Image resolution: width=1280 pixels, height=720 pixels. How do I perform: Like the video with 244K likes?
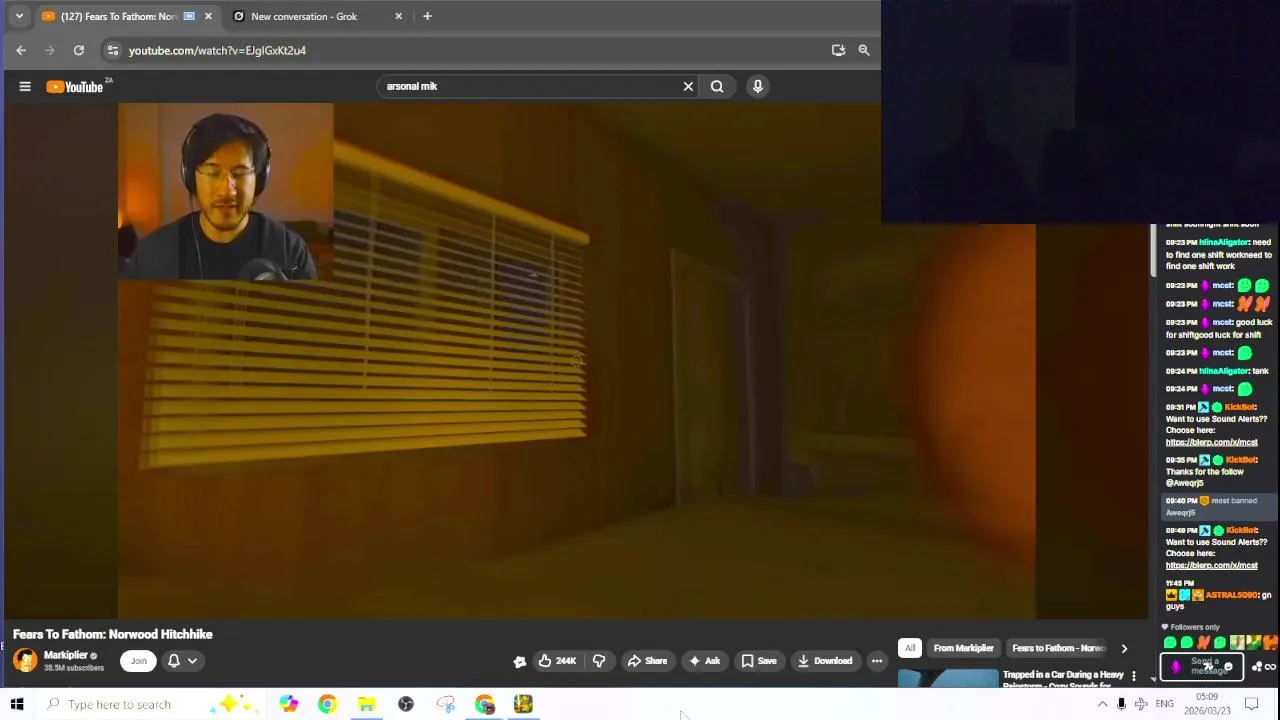(557, 660)
